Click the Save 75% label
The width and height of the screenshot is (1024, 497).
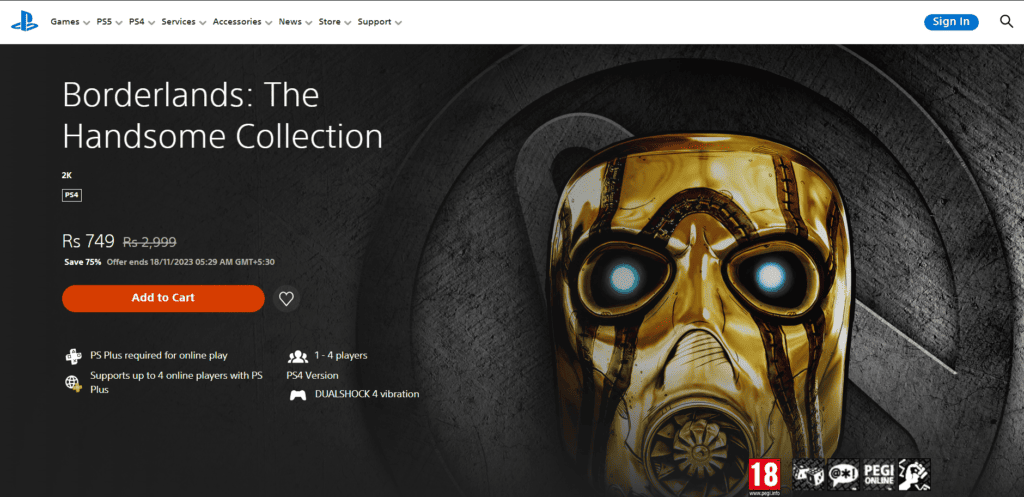point(82,262)
